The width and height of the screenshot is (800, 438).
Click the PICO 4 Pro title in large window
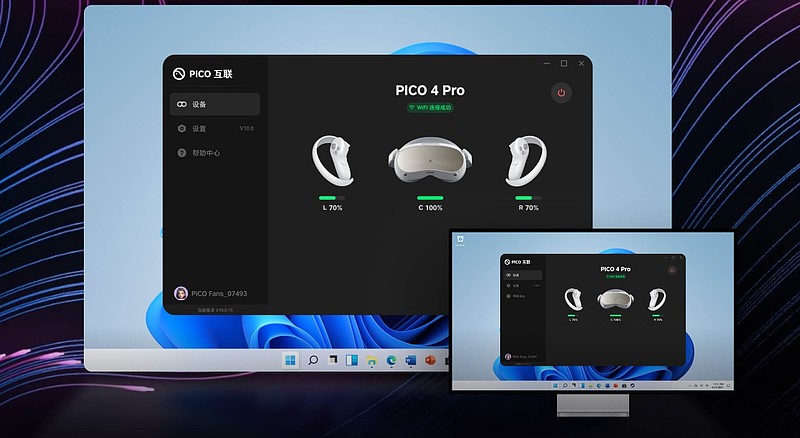(x=430, y=90)
